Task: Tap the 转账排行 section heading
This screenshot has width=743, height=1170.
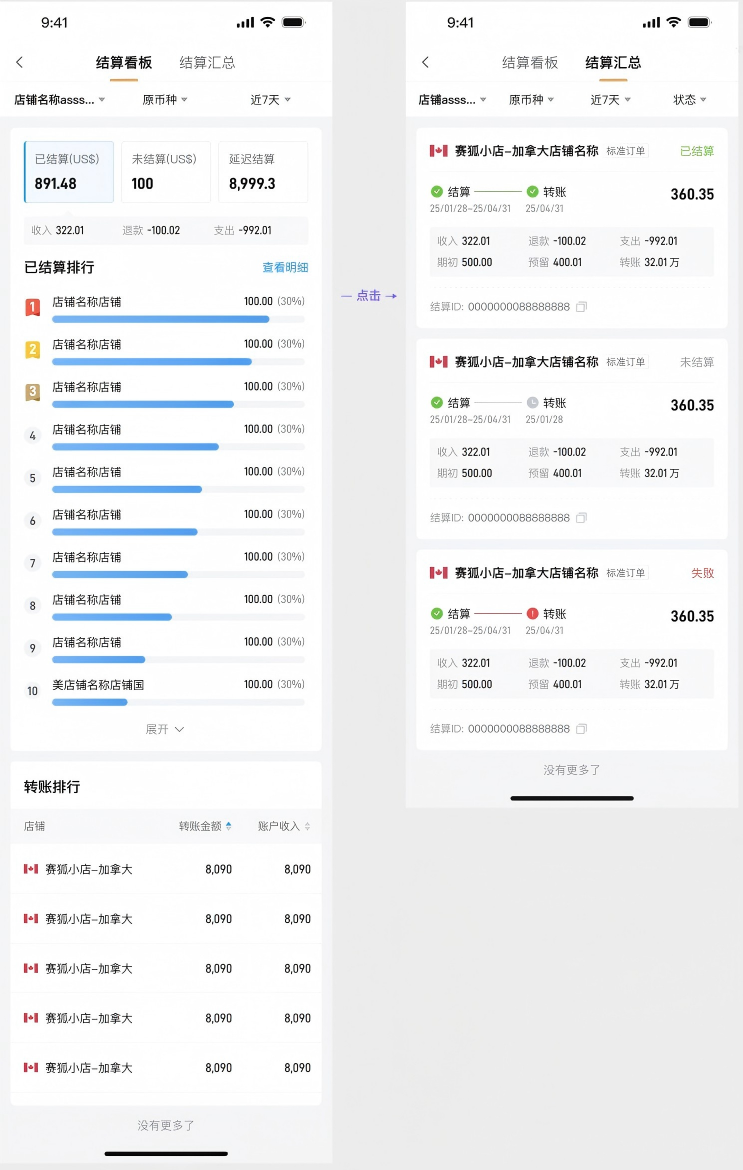Action: coord(52,786)
